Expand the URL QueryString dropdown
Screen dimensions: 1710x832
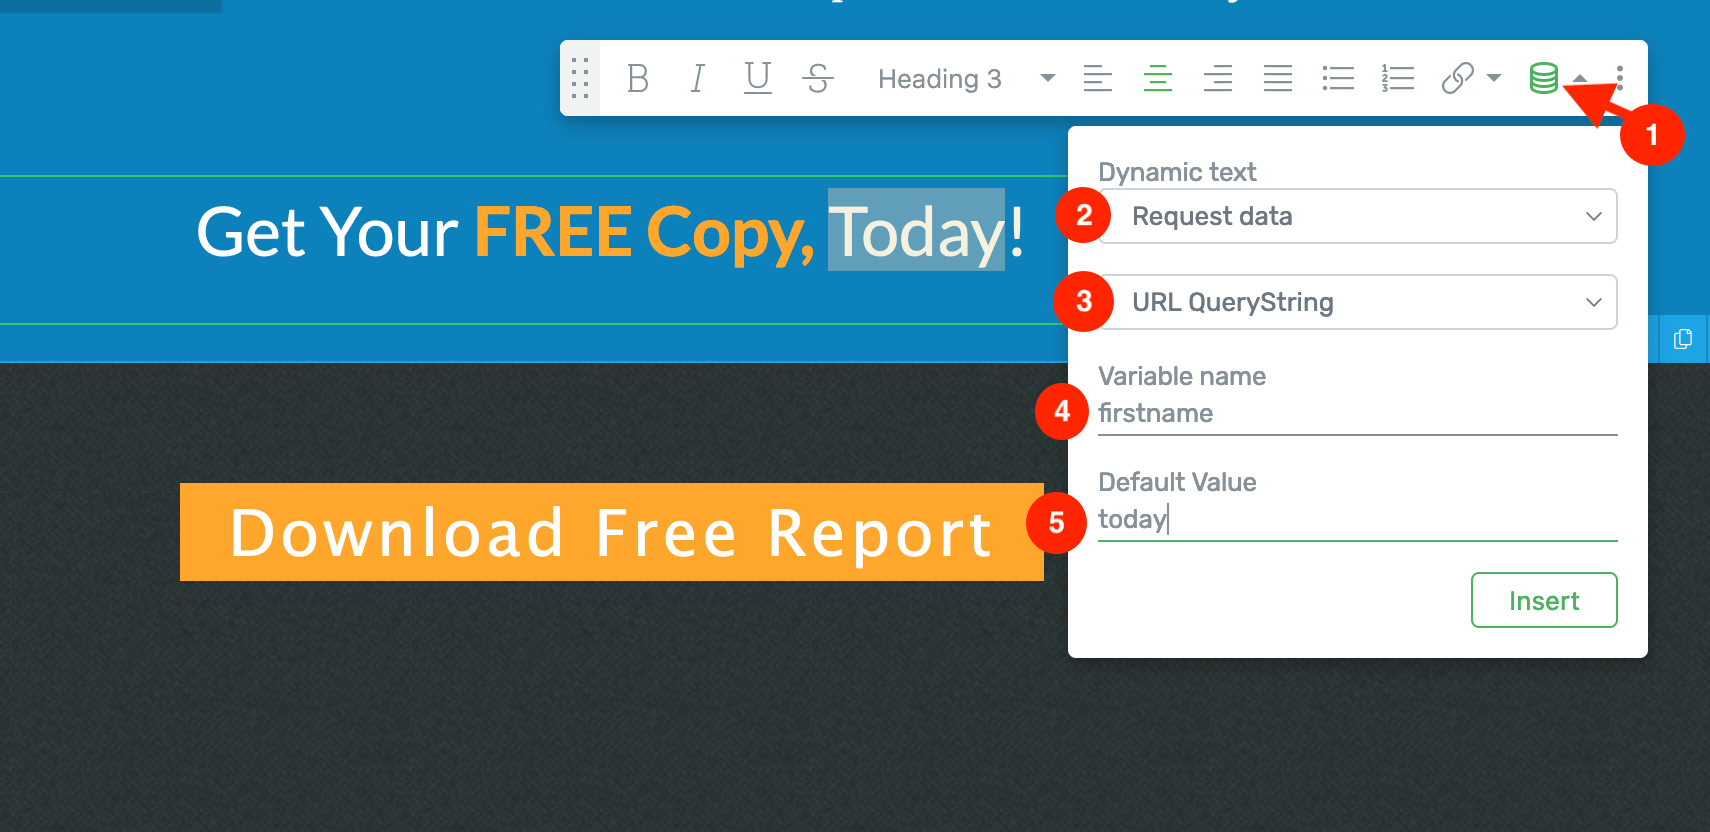1357,302
